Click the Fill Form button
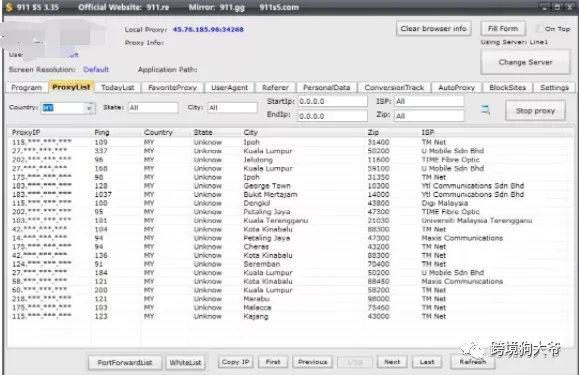The width and height of the screenshot is (579, 375). click(503, 28)
